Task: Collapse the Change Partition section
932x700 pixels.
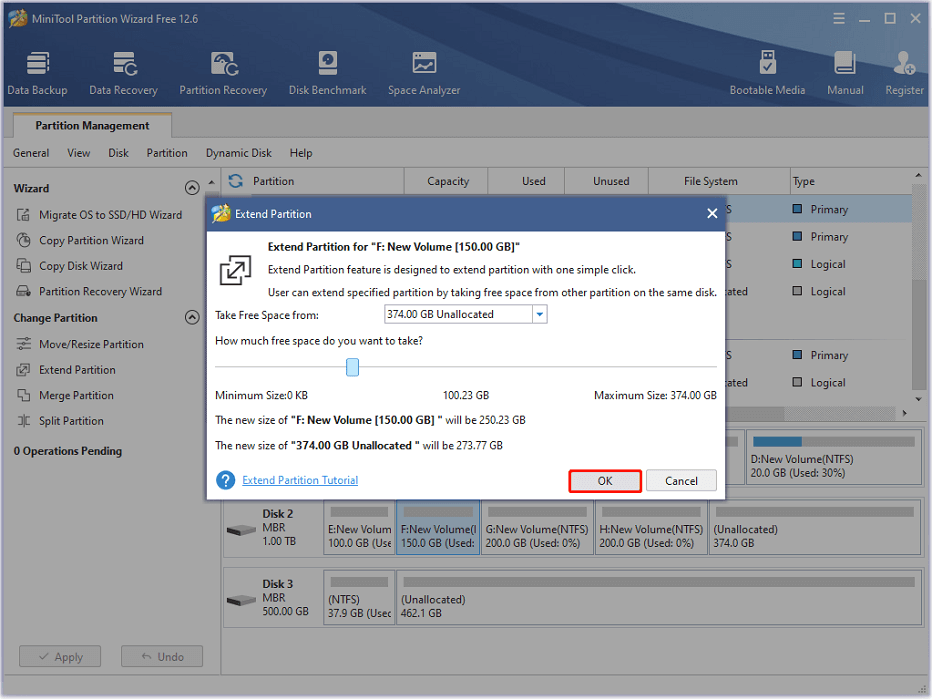Action: coord(192,317)
